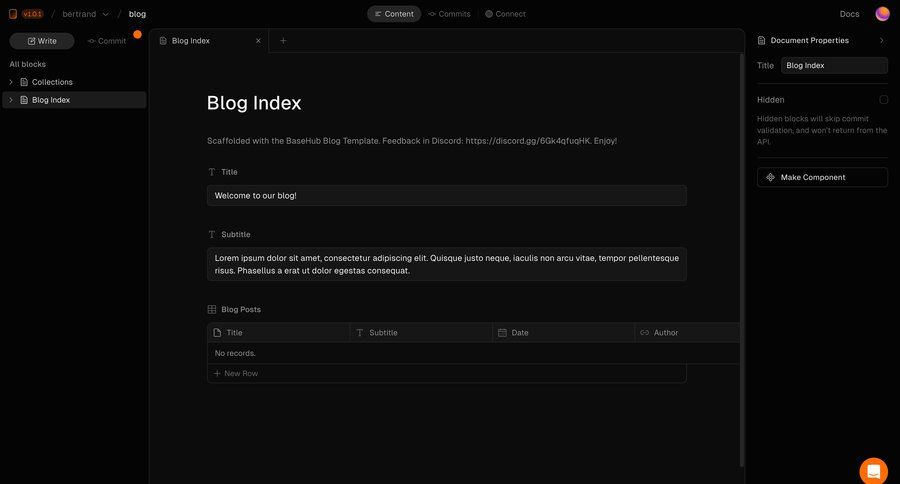Expand the Blog Index tree item
The width and height of the screenshot is (900, 484).
[x=11, y=100]
